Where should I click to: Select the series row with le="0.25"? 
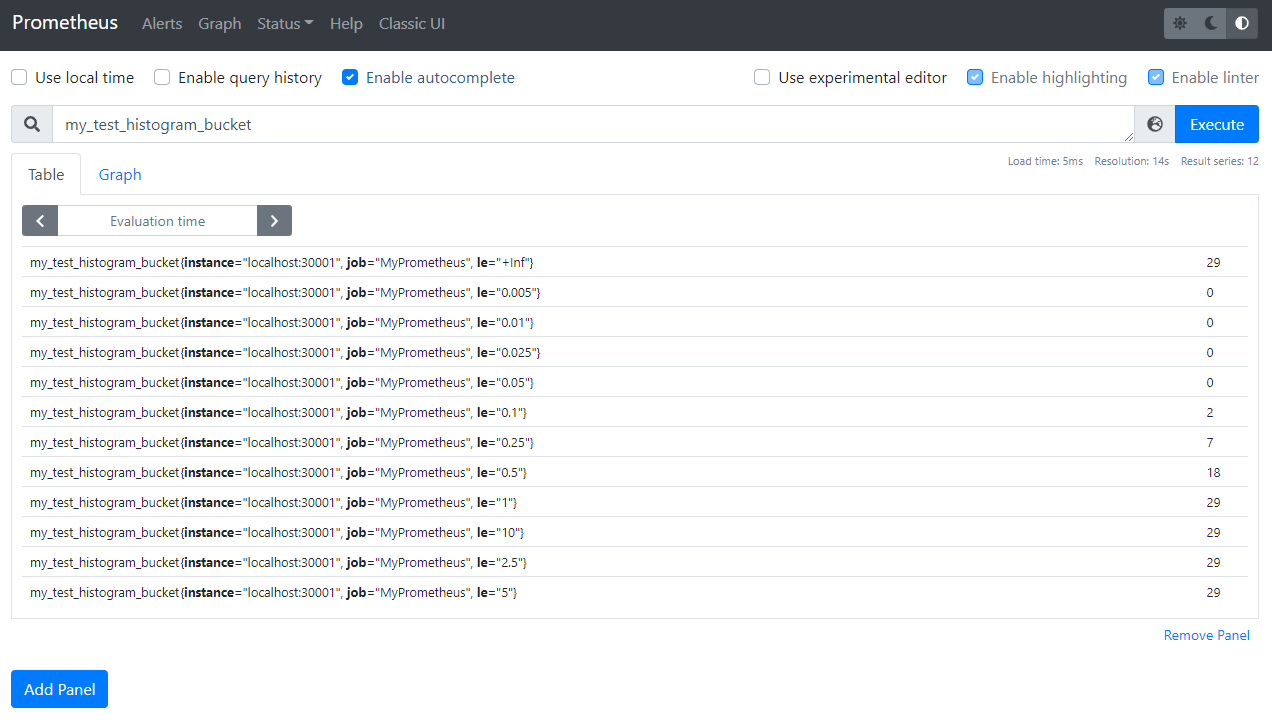(635, 442)
